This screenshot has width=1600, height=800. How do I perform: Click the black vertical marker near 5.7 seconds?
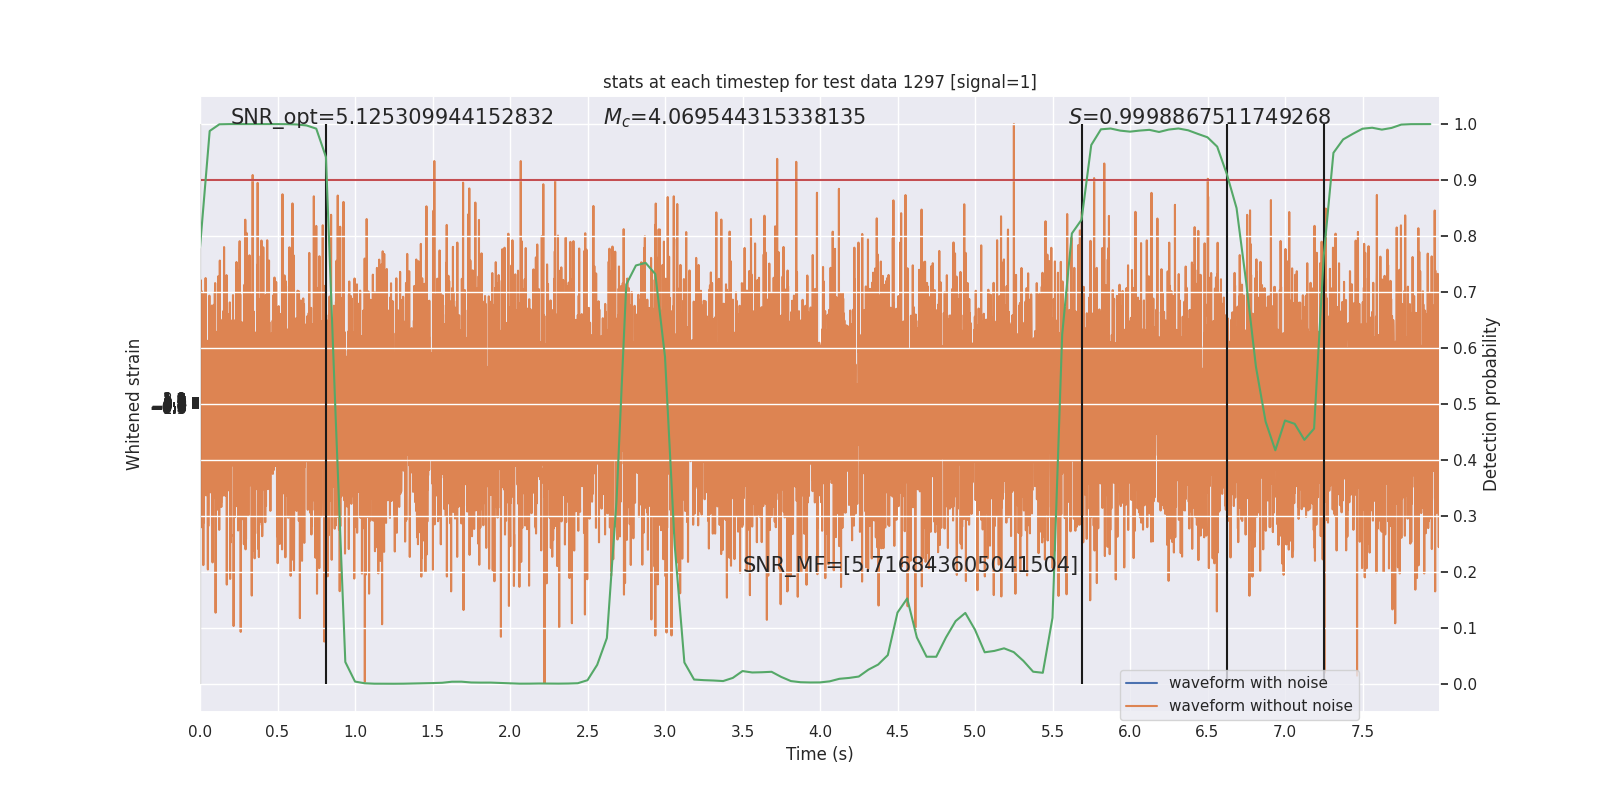coord(1082,404)
